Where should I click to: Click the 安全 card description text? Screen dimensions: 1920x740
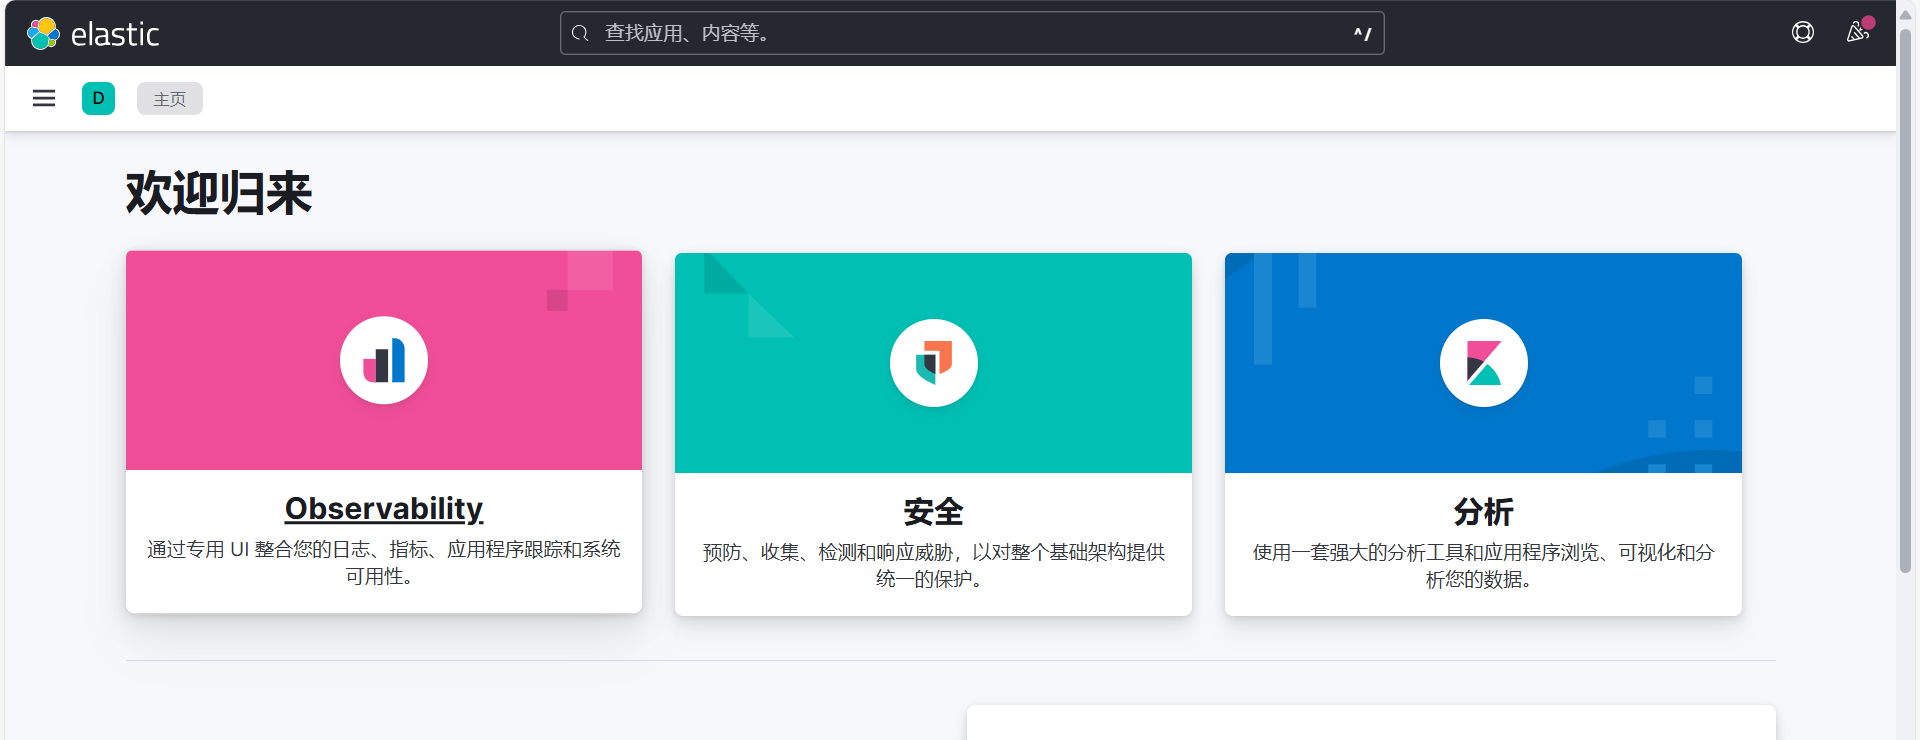(x=934, y=566)
